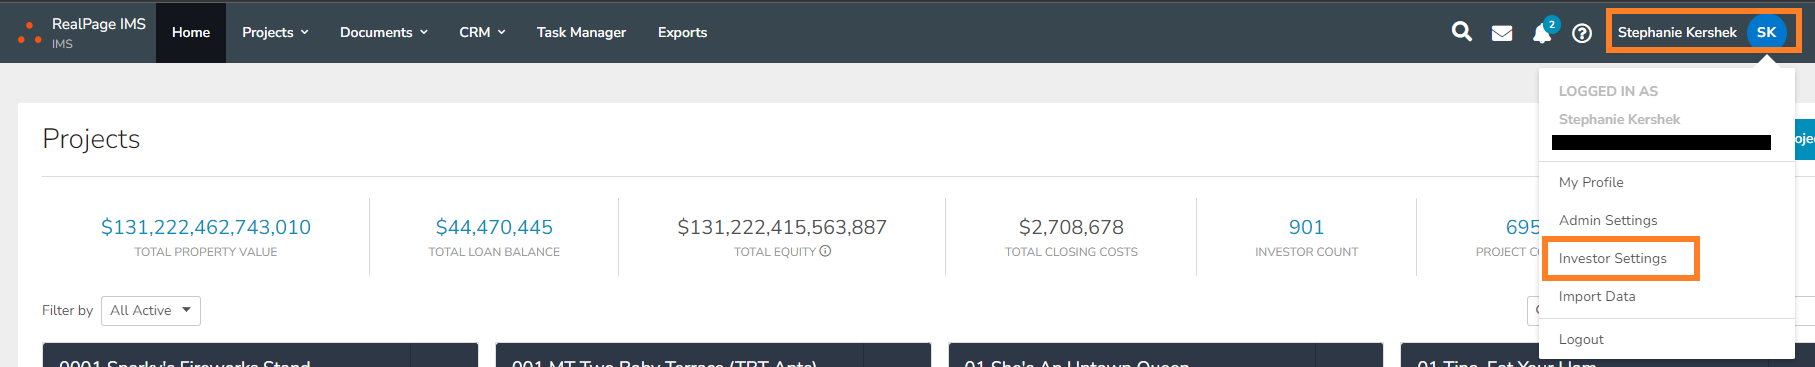Open Task Manager
The height and width of the screenshot is (367, 1815).
click(581, 32)
